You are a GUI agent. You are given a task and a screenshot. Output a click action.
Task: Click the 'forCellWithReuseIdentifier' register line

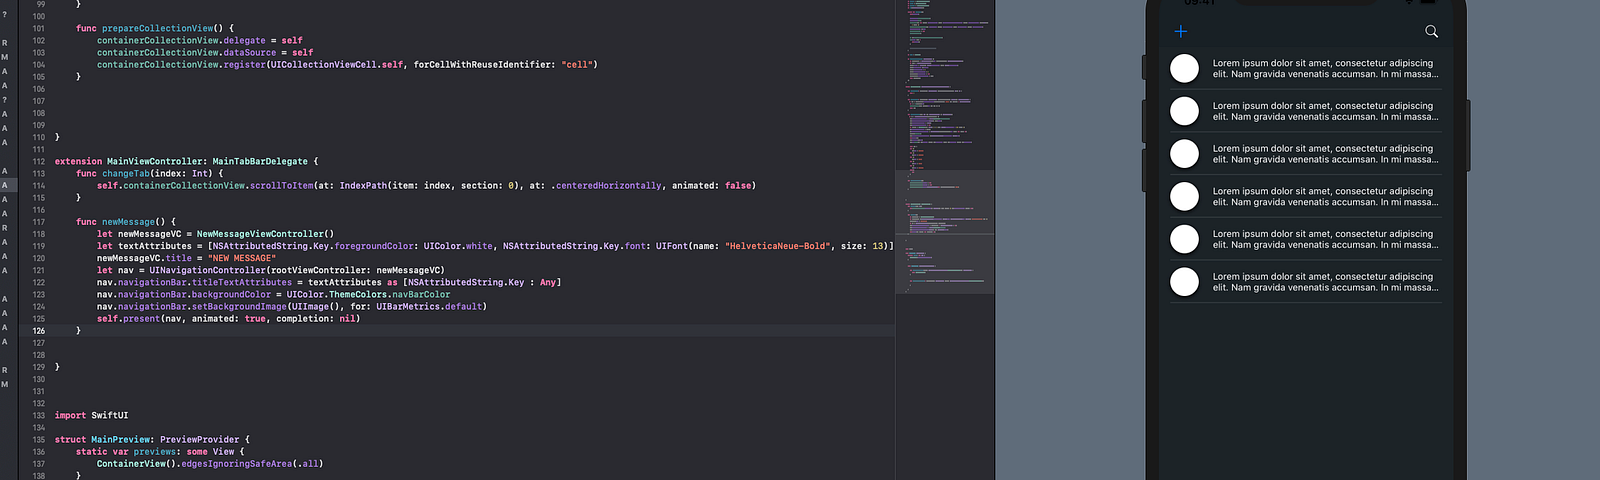(347, 64)
